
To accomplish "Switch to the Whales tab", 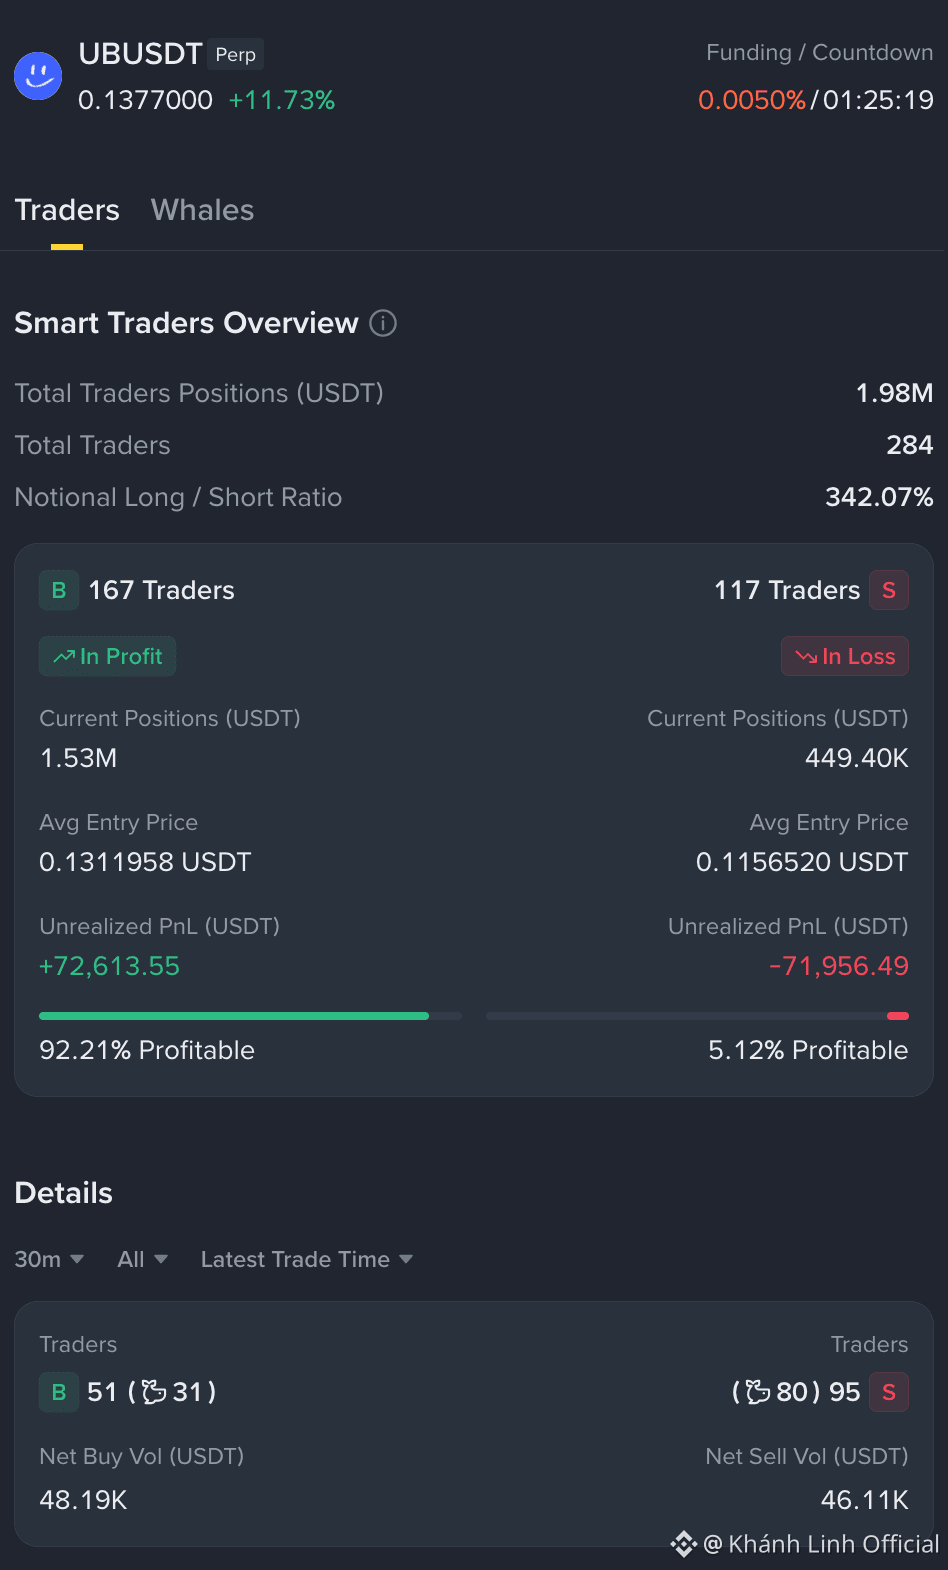I will (202, 210).
